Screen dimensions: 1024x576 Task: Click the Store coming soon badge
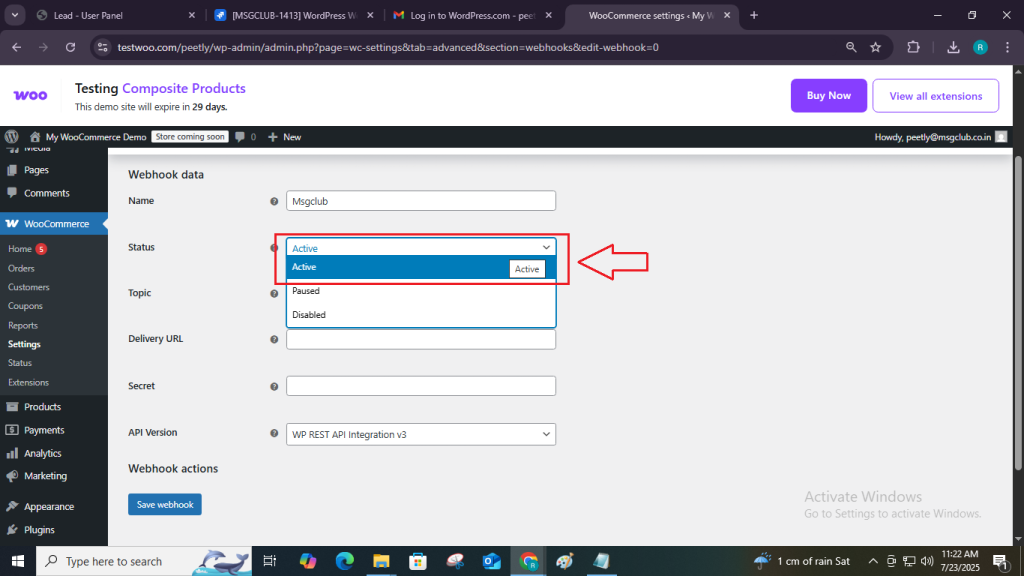190,136
